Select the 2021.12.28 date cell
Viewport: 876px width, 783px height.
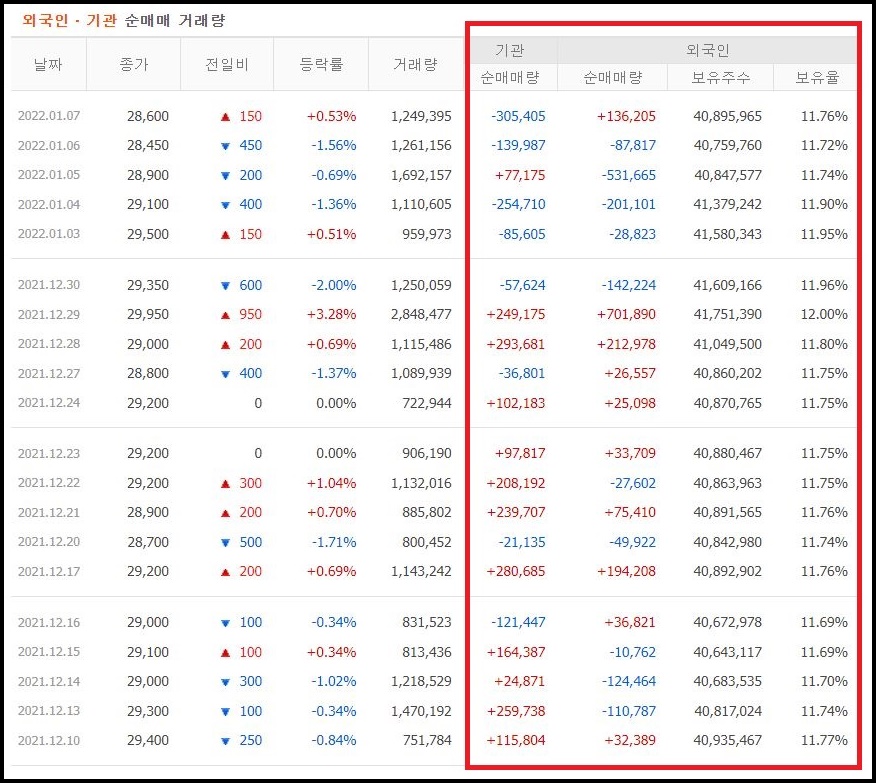[49, 343]
